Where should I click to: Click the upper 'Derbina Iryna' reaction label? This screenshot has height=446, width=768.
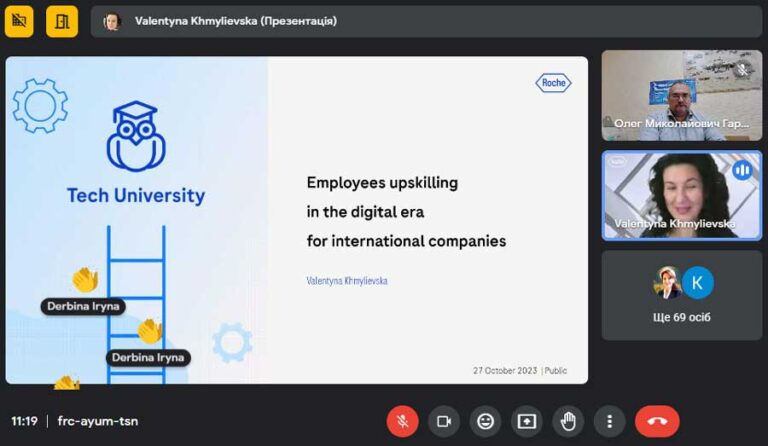click(x=83, y=306)
